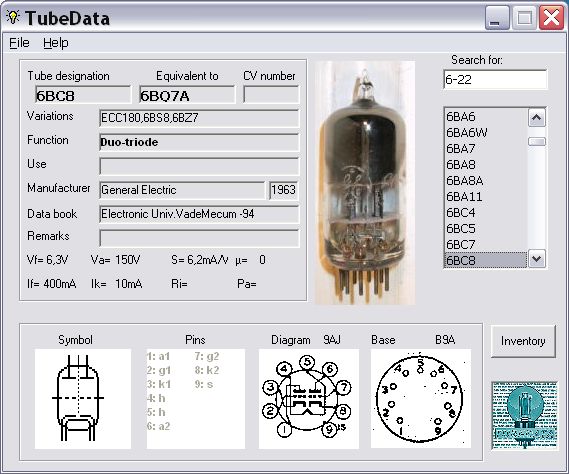
Task: Open the File menu
Action: [19, 43]
